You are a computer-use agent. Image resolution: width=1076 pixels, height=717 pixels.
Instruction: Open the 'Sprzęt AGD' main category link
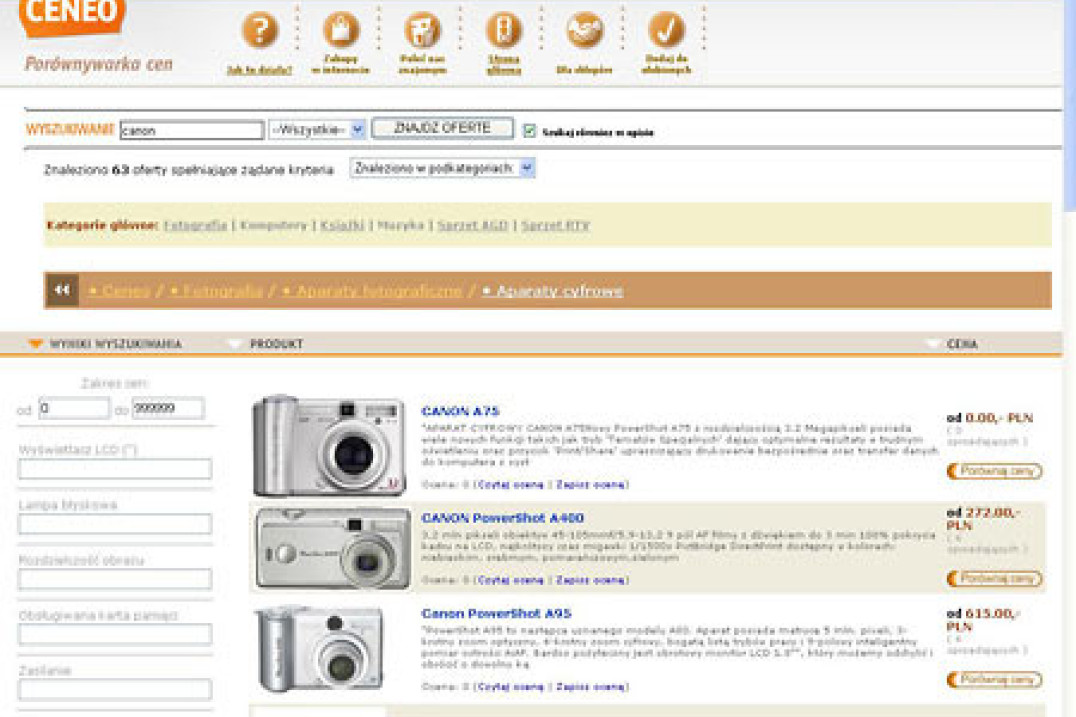[x=472, y=225]
